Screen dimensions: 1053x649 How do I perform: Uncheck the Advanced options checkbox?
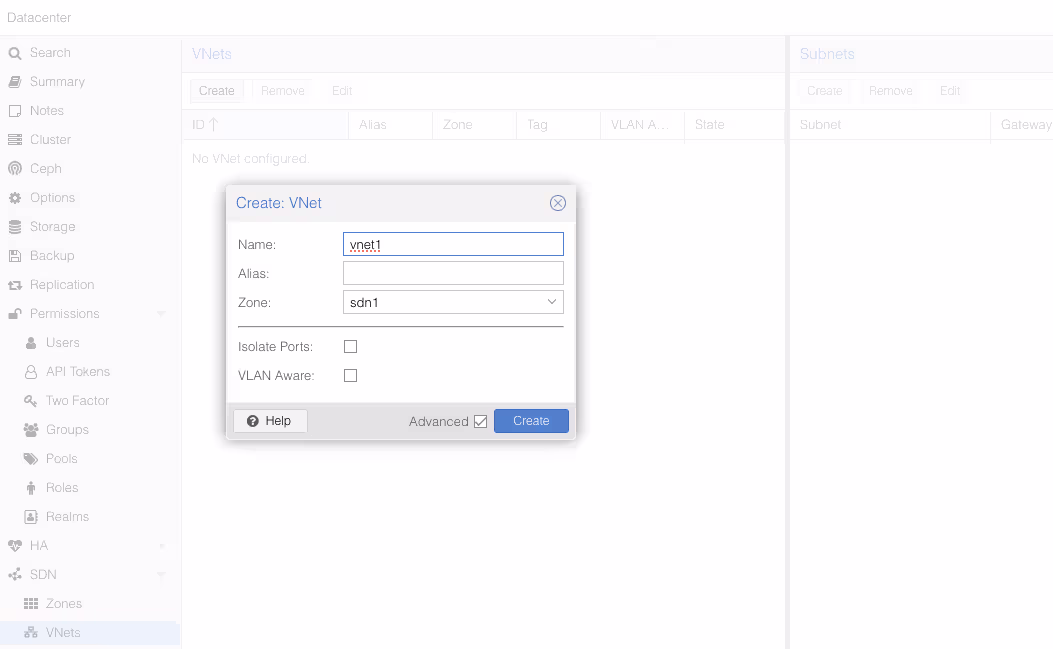[480, 422]
